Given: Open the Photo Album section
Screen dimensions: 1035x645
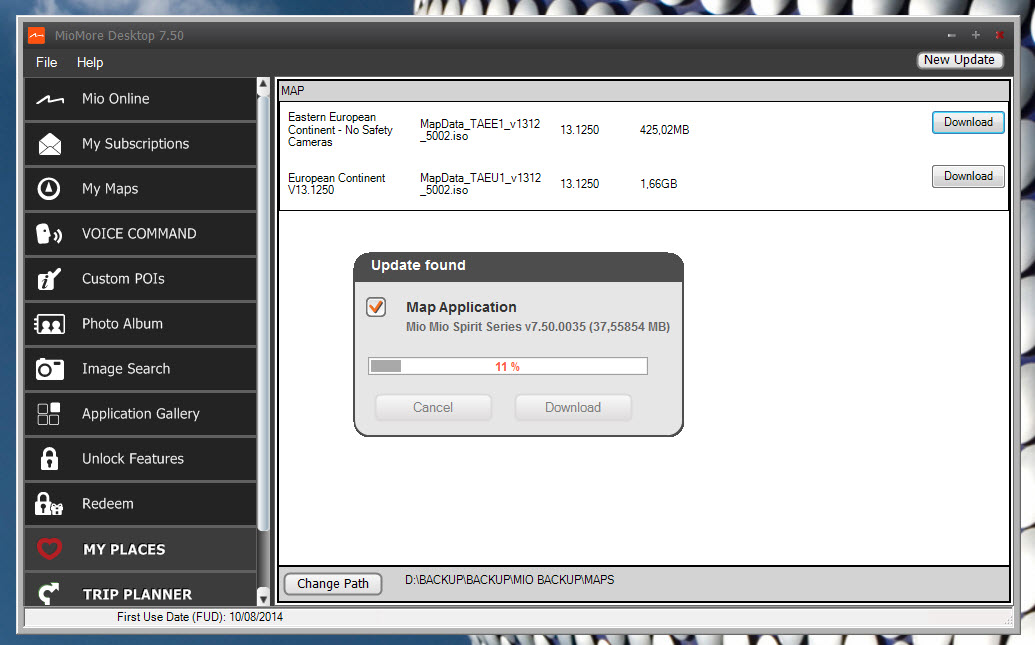Looking at the screenshot, I should click(141, 324).
